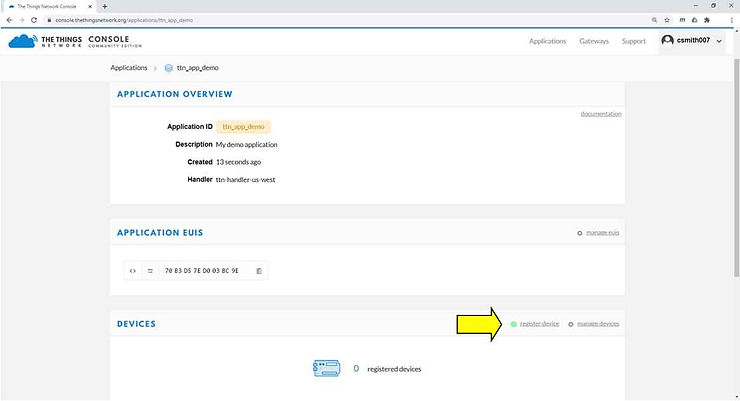The height and width of the screenshot is (401, 740).
Task: Reload the page with browser refresh button
Action: tap(35, 20)
